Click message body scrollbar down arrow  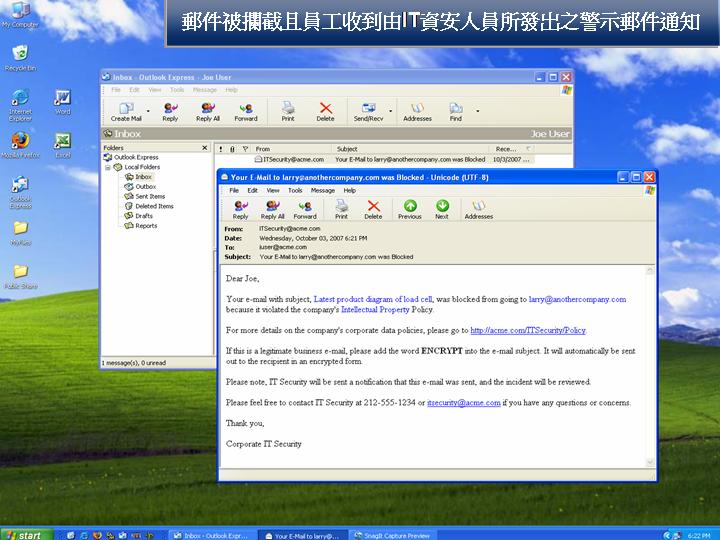[650, 462]
